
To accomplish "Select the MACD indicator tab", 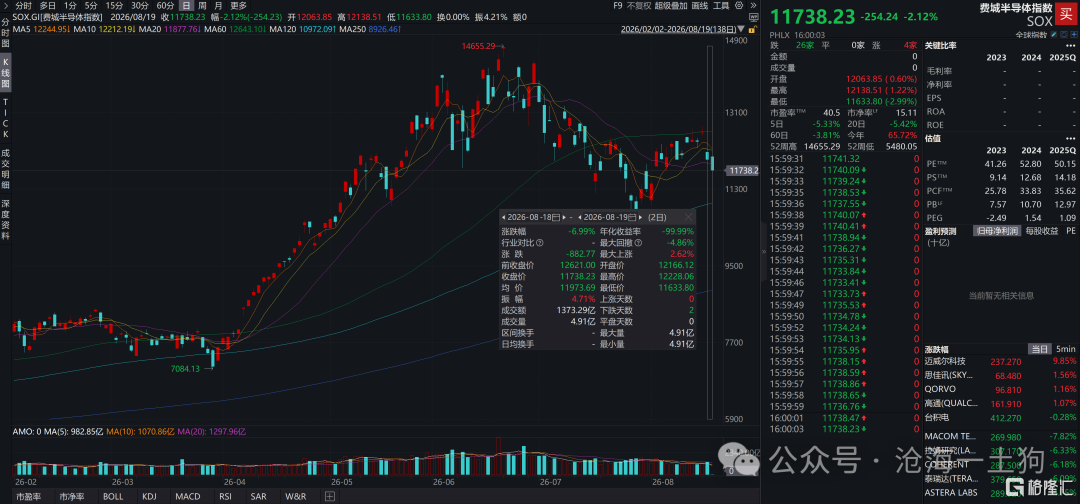I will pos(187,496).
